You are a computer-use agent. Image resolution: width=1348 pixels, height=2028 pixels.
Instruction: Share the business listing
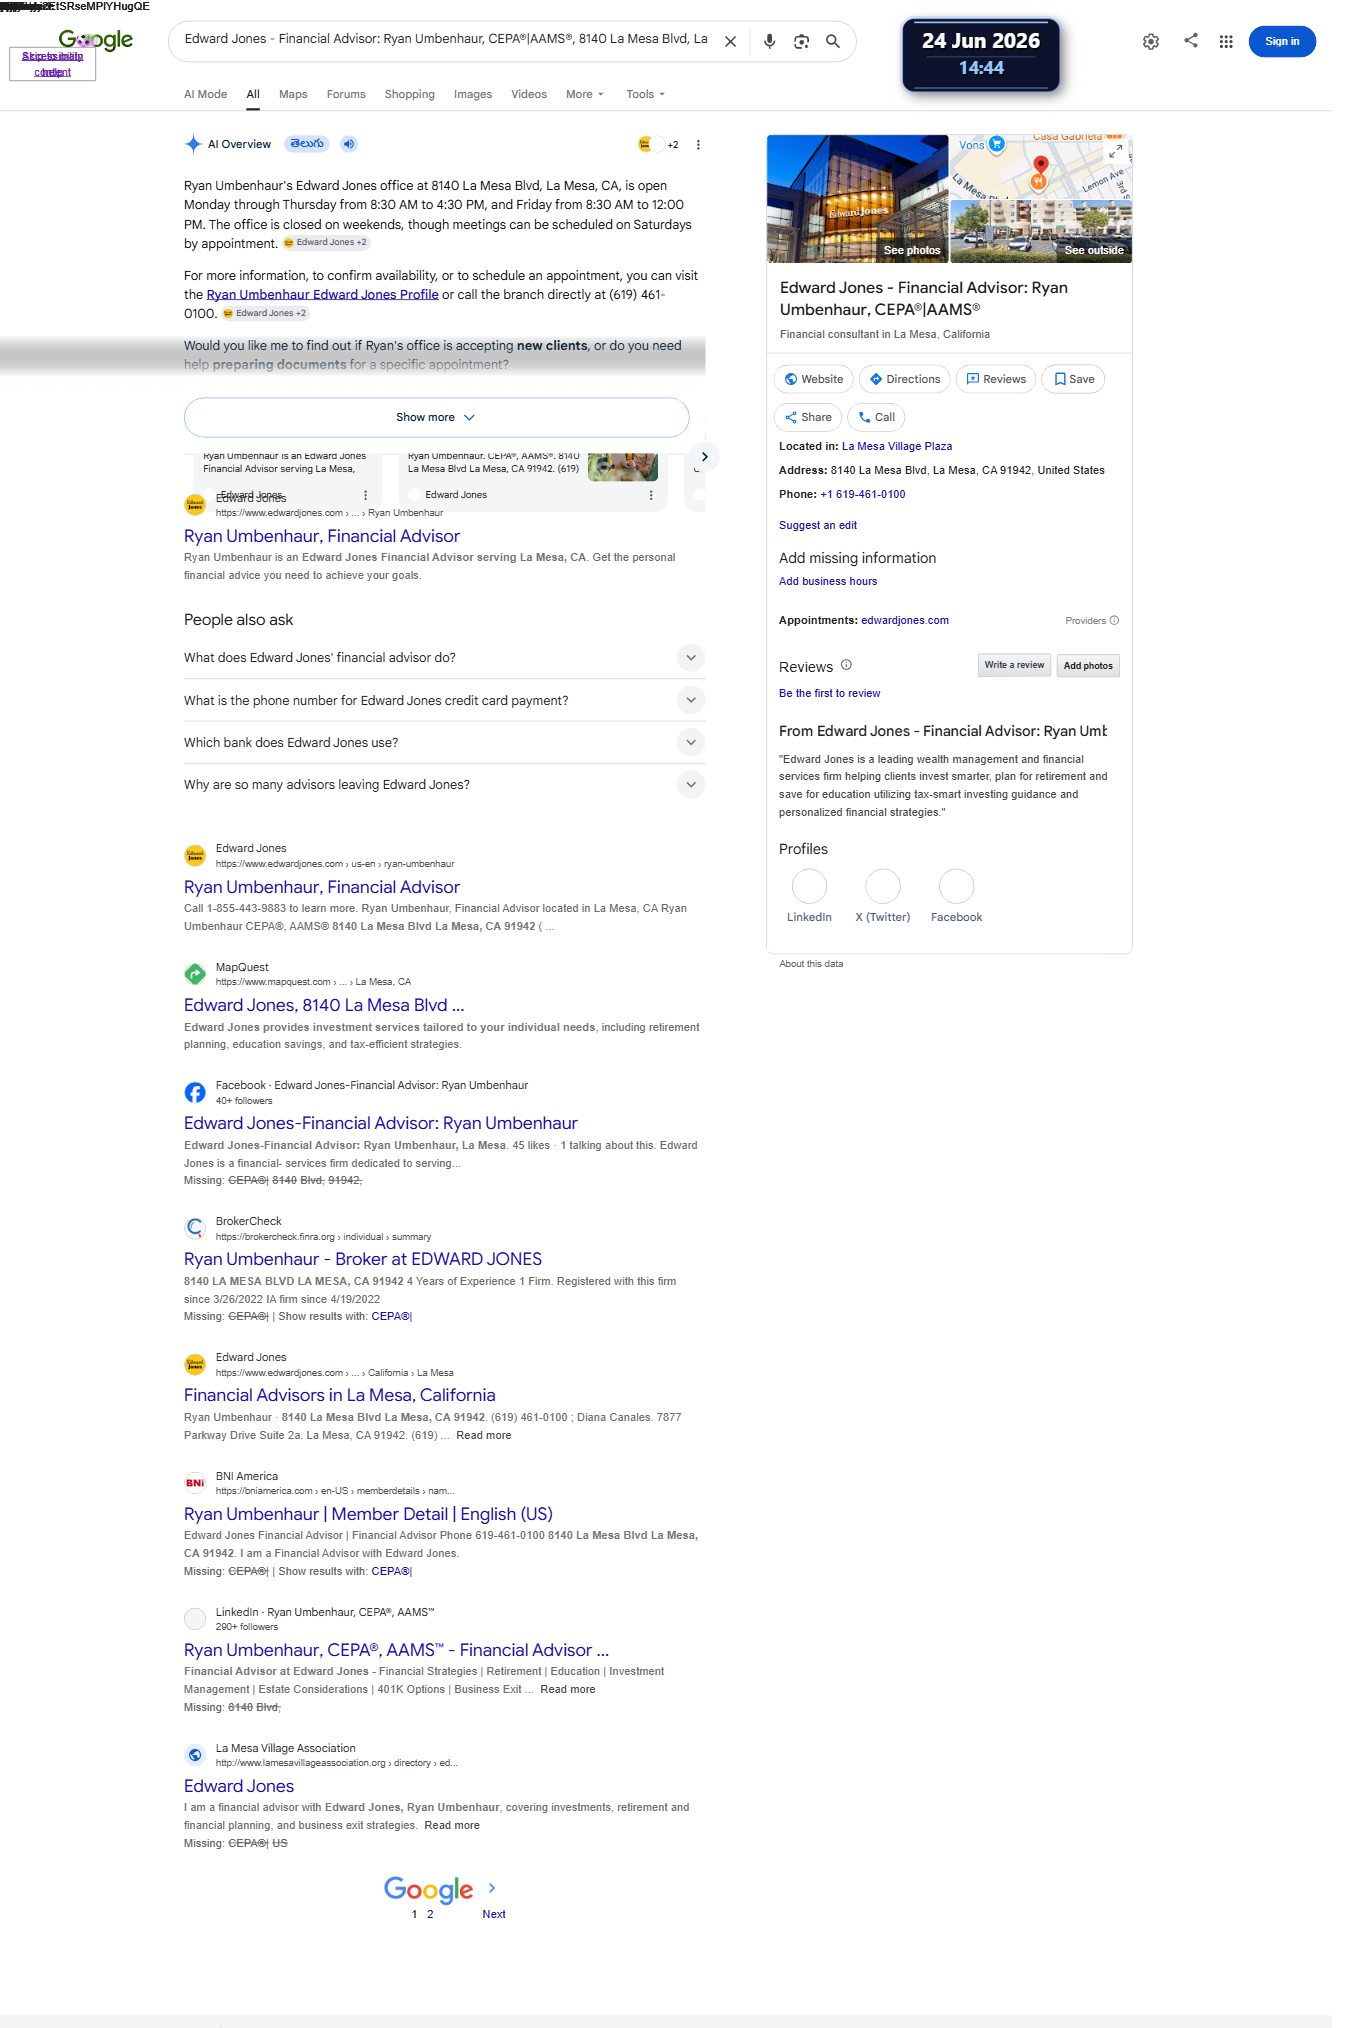pyautogui.click(x=808, y=417)
